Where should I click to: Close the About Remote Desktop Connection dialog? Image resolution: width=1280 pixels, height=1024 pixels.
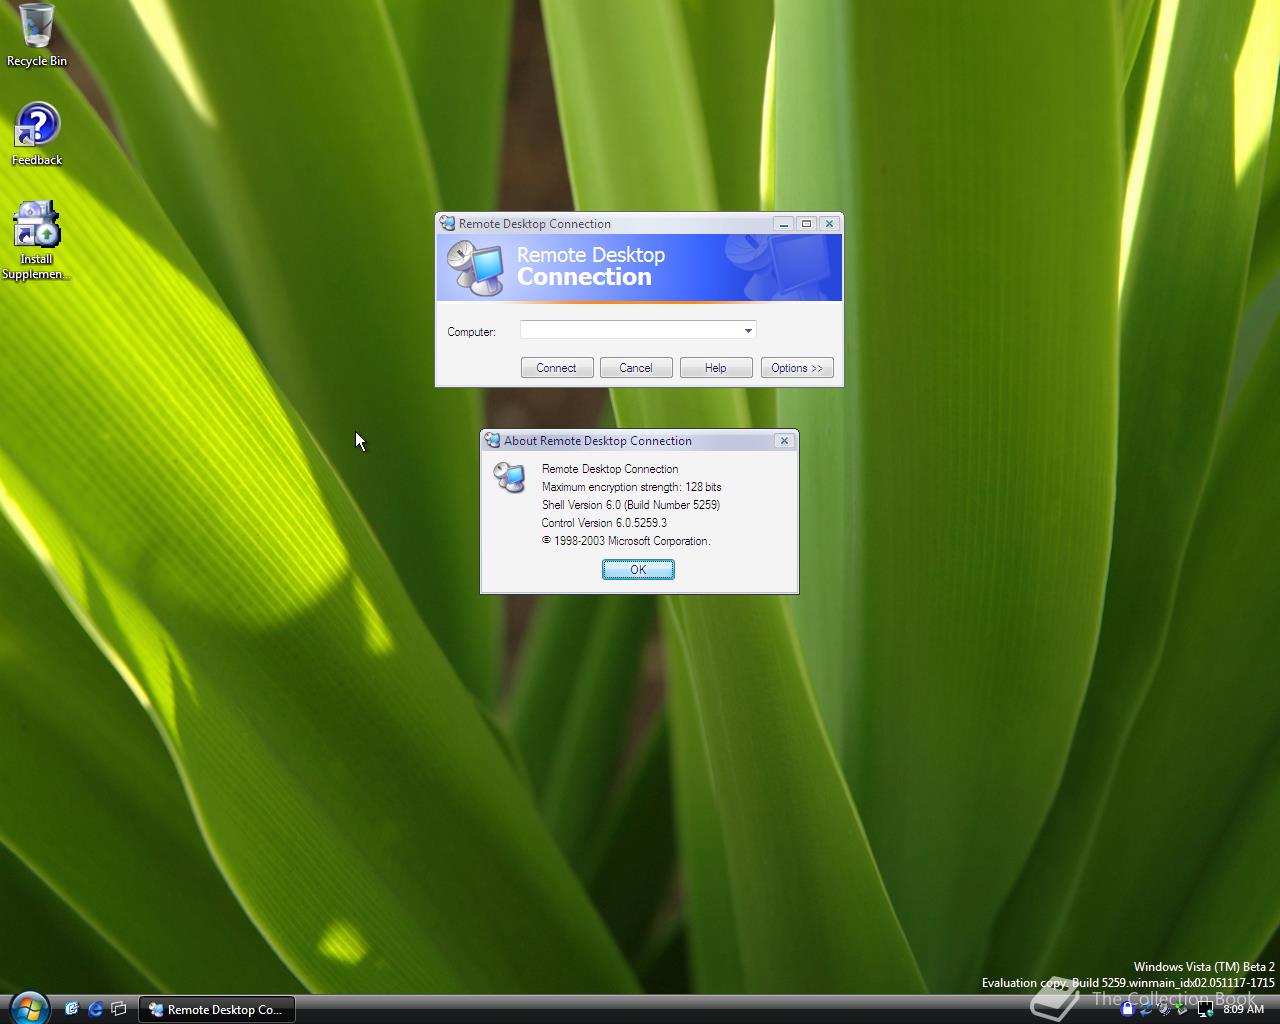point(784,440)
